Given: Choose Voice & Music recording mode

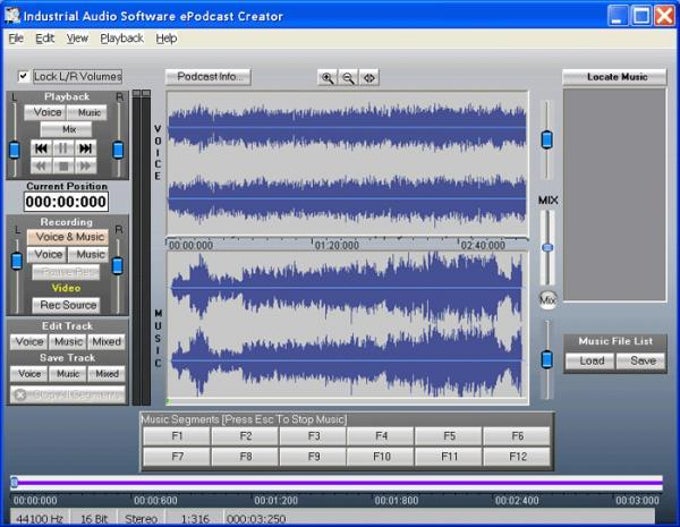Looking at the screenshot, I should click(x=67, y=237).
